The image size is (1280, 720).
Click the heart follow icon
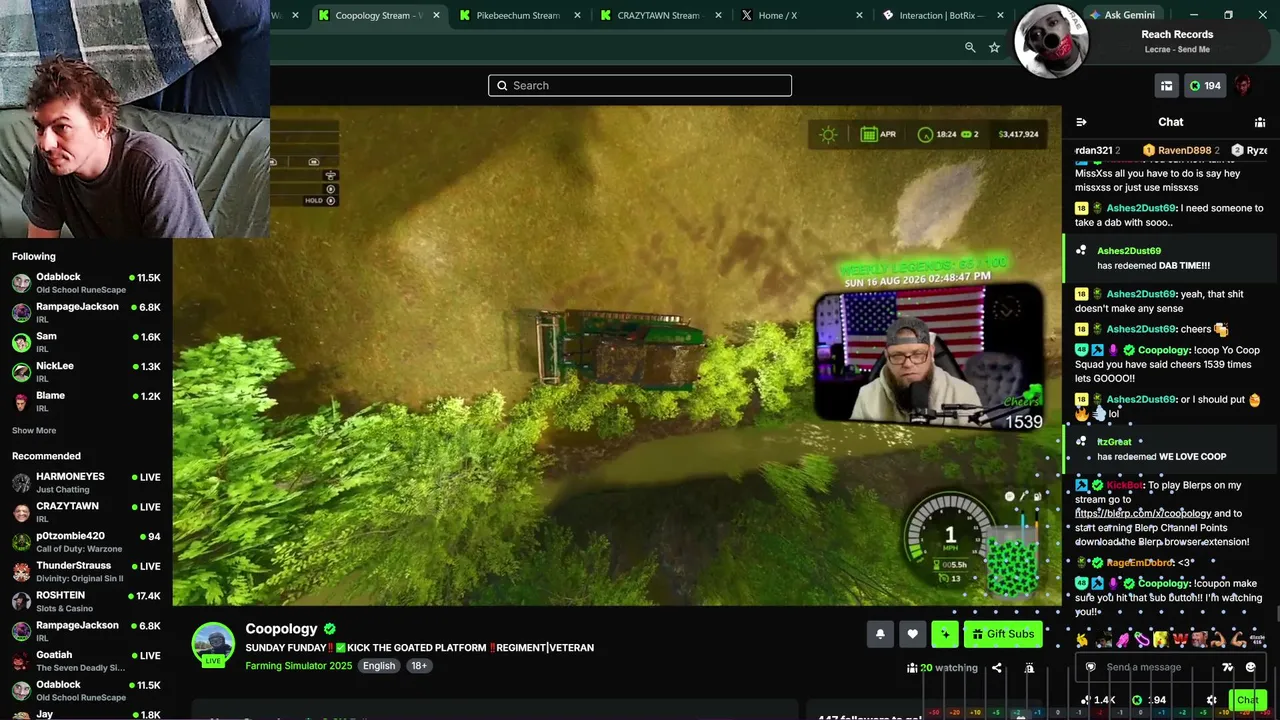[x=912, y=634]
